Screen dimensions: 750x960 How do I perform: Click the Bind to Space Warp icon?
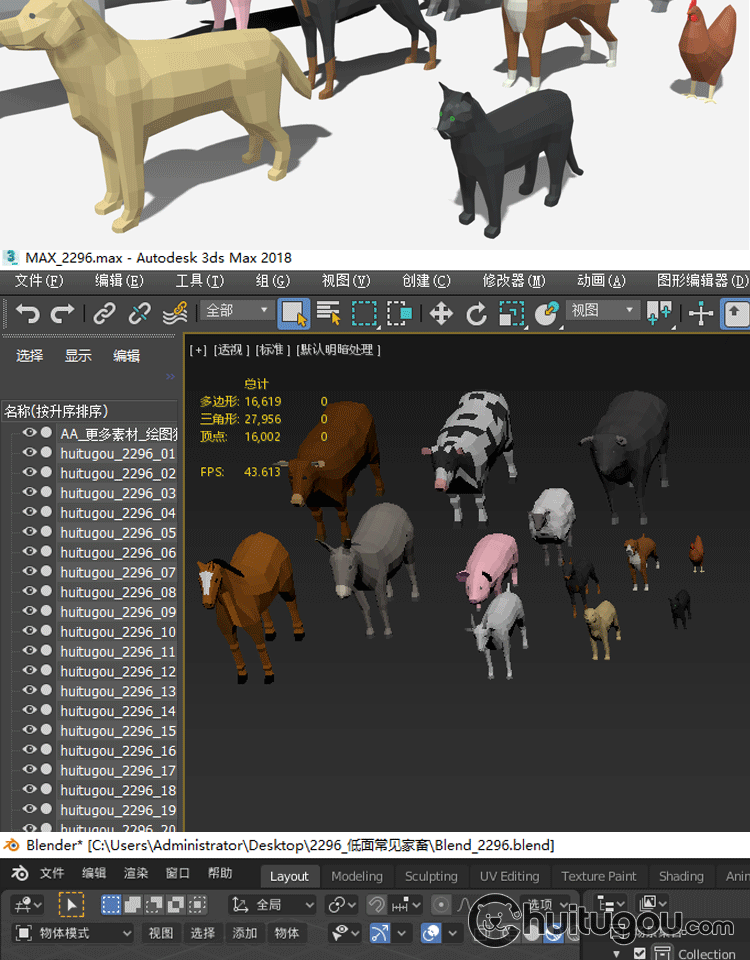[x=175, y=314]
